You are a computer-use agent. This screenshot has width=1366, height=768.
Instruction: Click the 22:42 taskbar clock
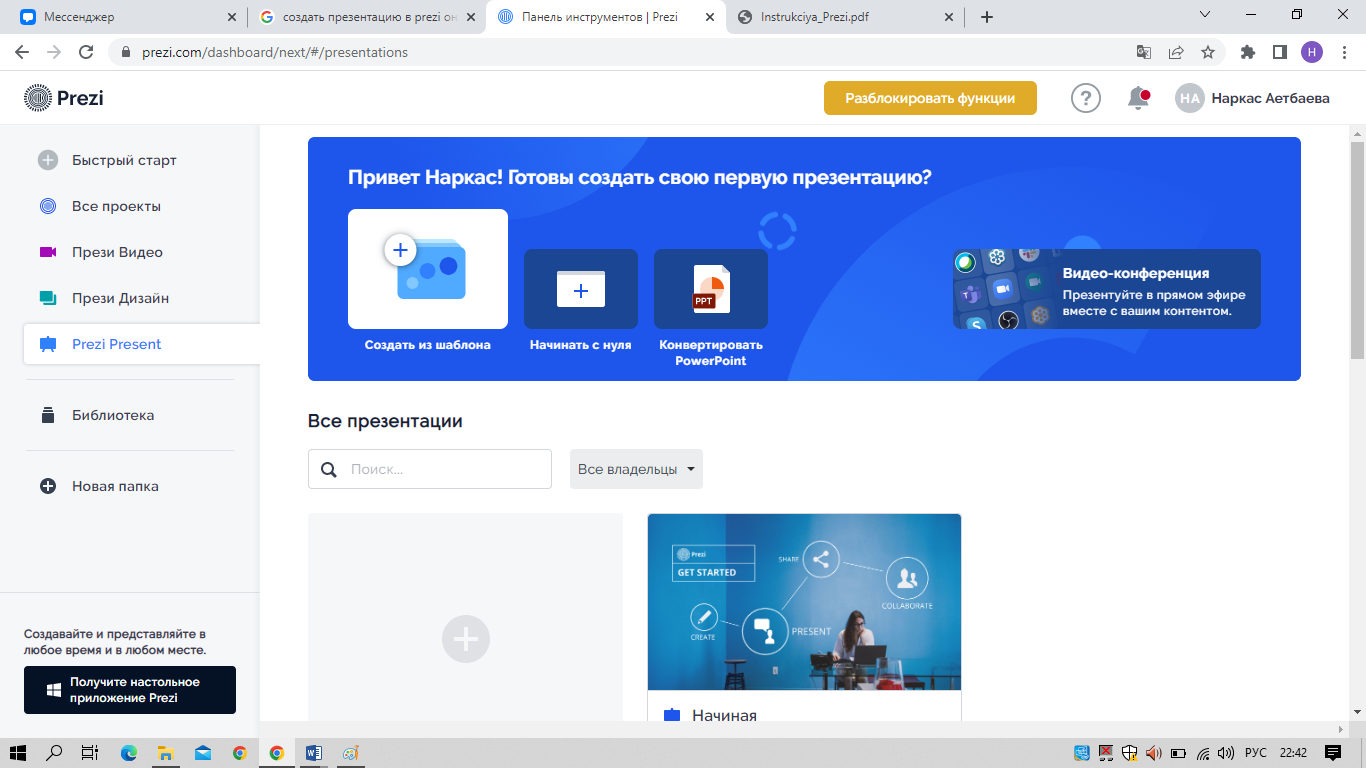[1293, 753]
